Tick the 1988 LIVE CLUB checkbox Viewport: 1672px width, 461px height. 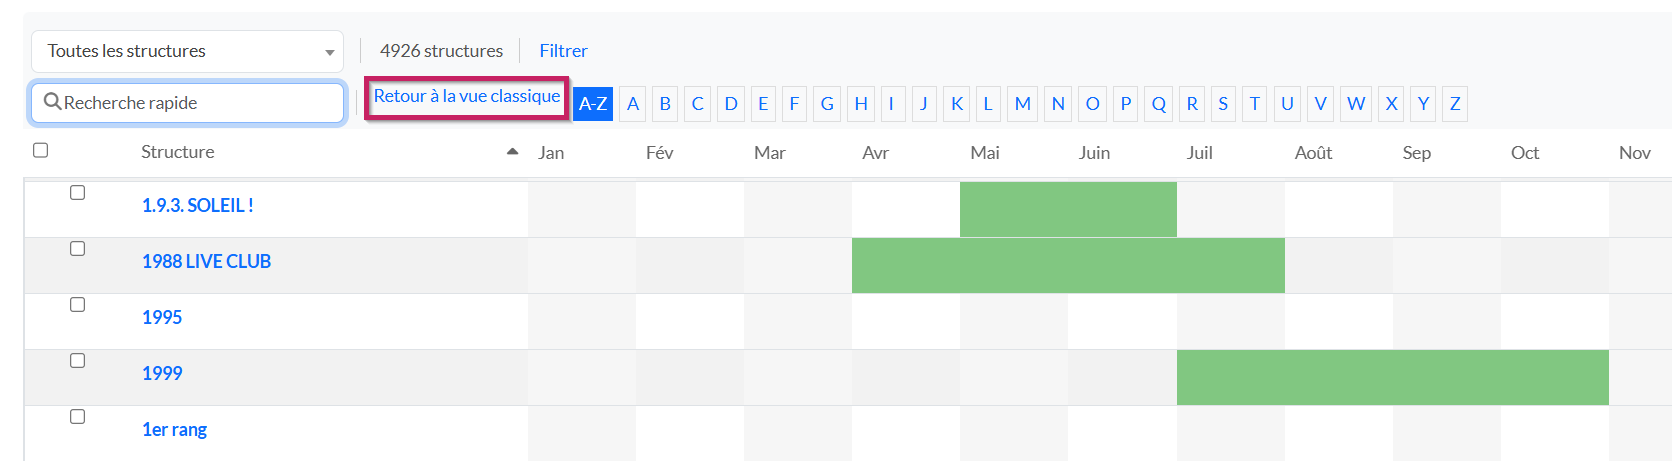77,249
